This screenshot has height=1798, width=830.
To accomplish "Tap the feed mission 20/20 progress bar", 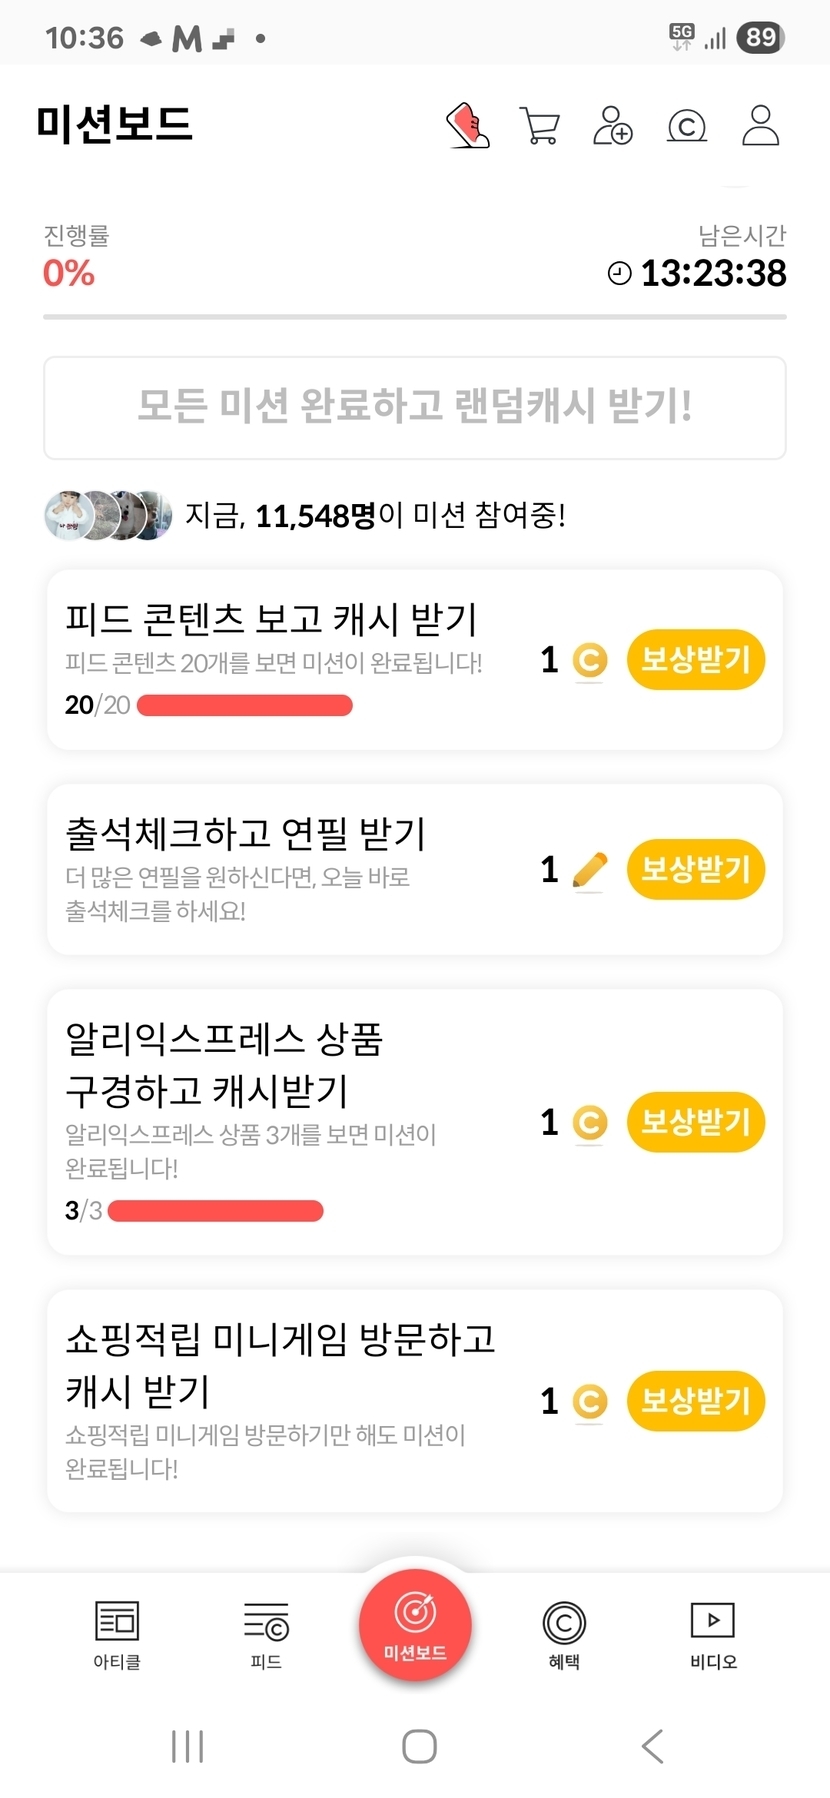I will click(245, 706).
